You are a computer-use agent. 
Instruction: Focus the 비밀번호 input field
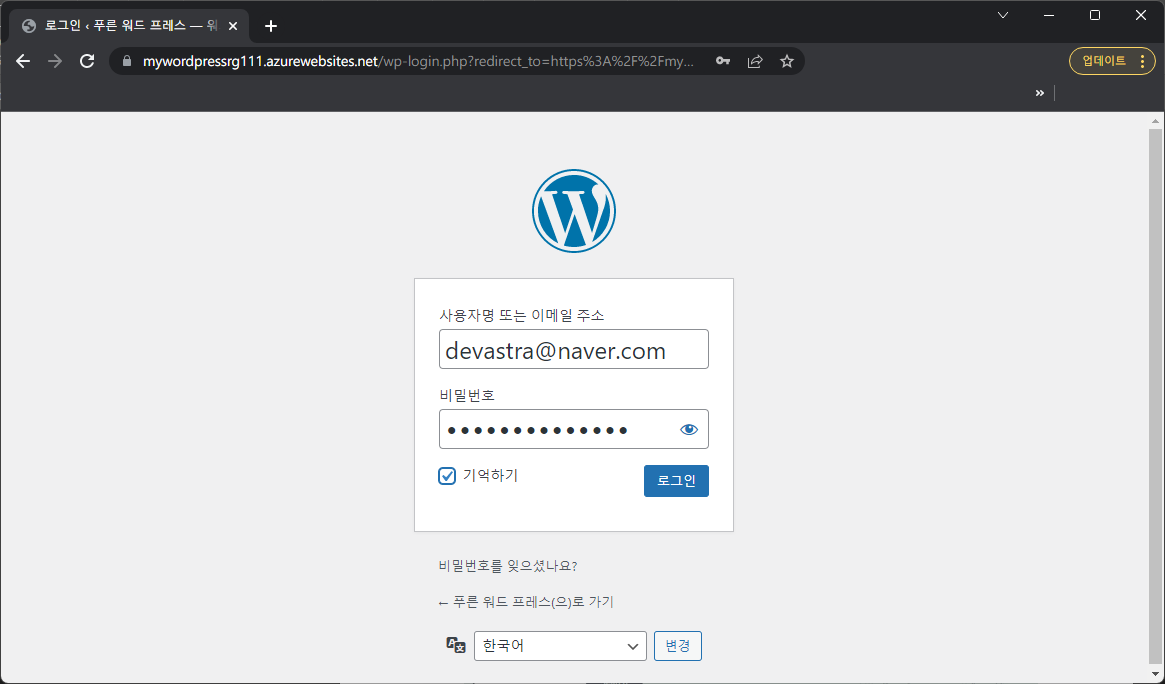[574, 429]
